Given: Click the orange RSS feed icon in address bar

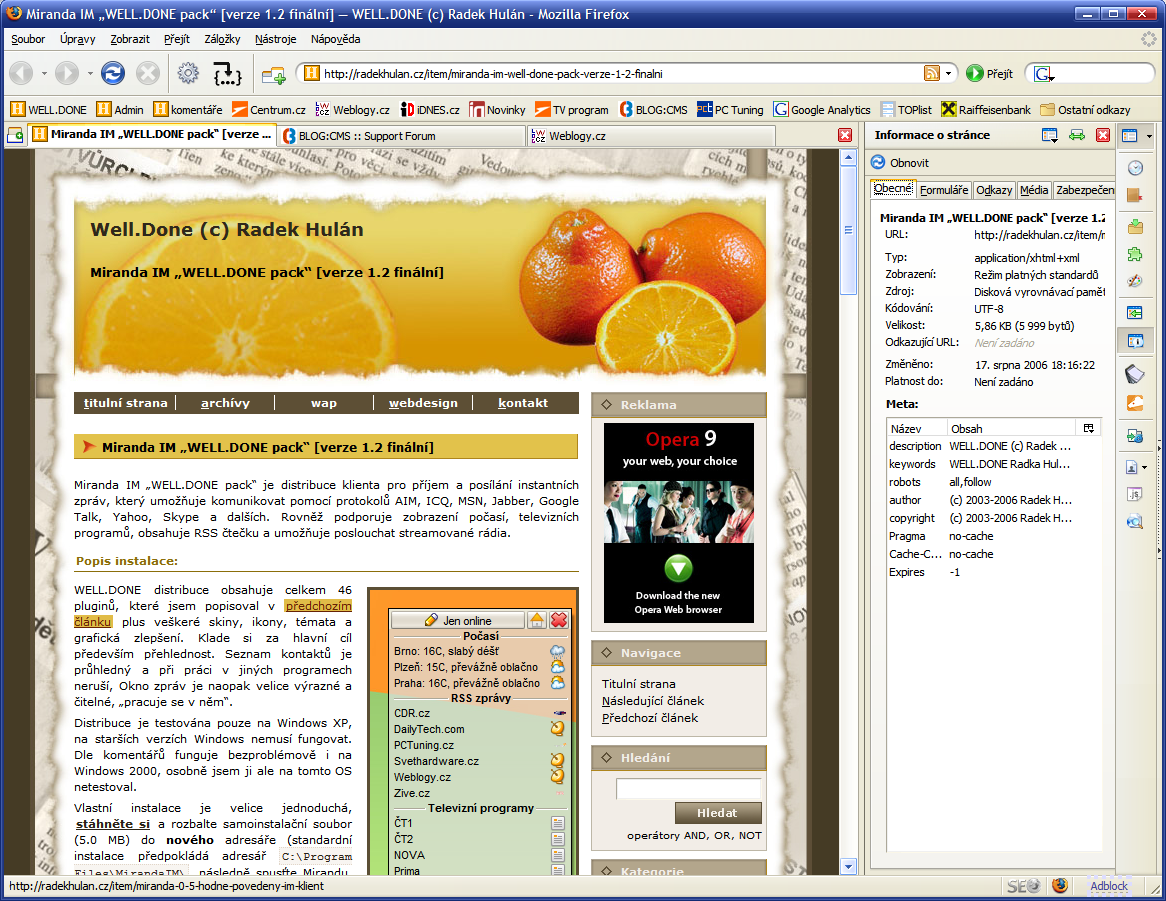Looking at the screenshot, I should 932,73.
